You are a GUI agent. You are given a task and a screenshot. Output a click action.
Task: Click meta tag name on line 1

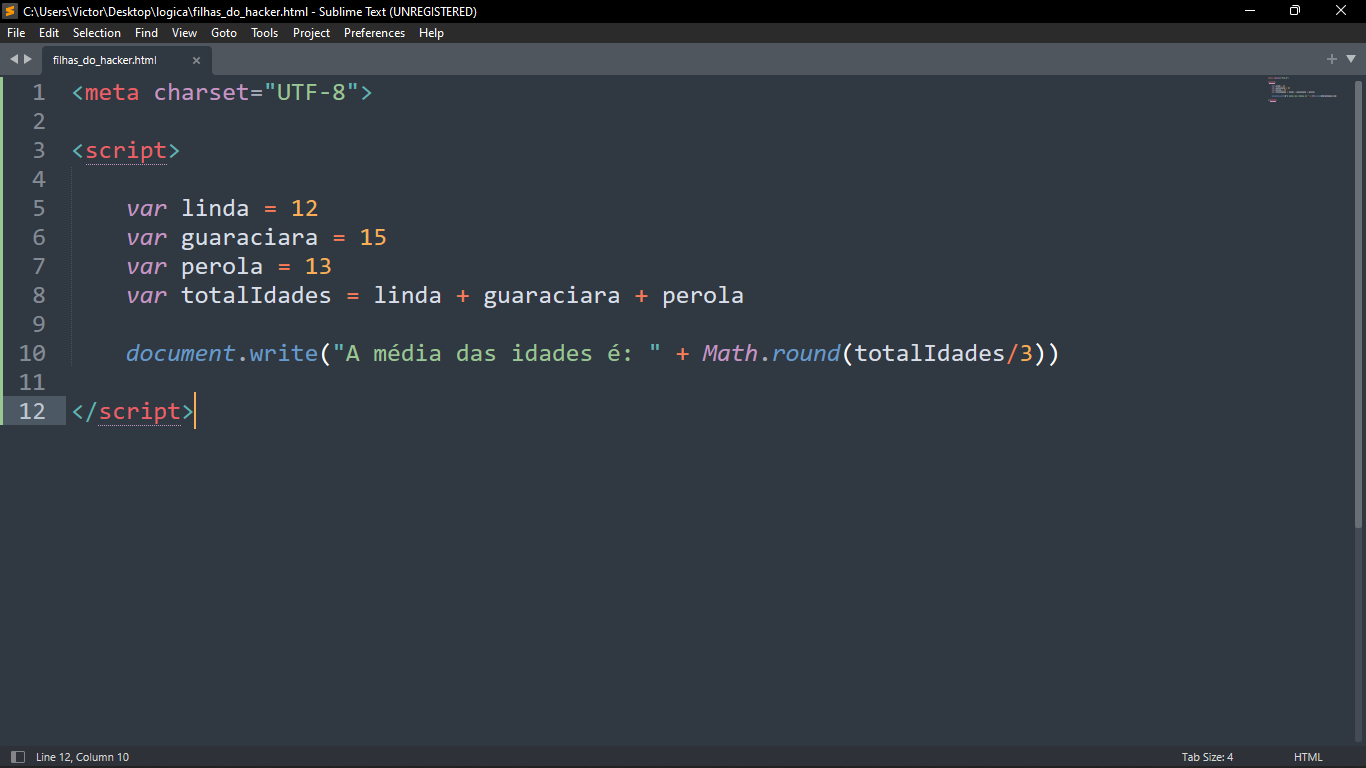click(112, 92)
